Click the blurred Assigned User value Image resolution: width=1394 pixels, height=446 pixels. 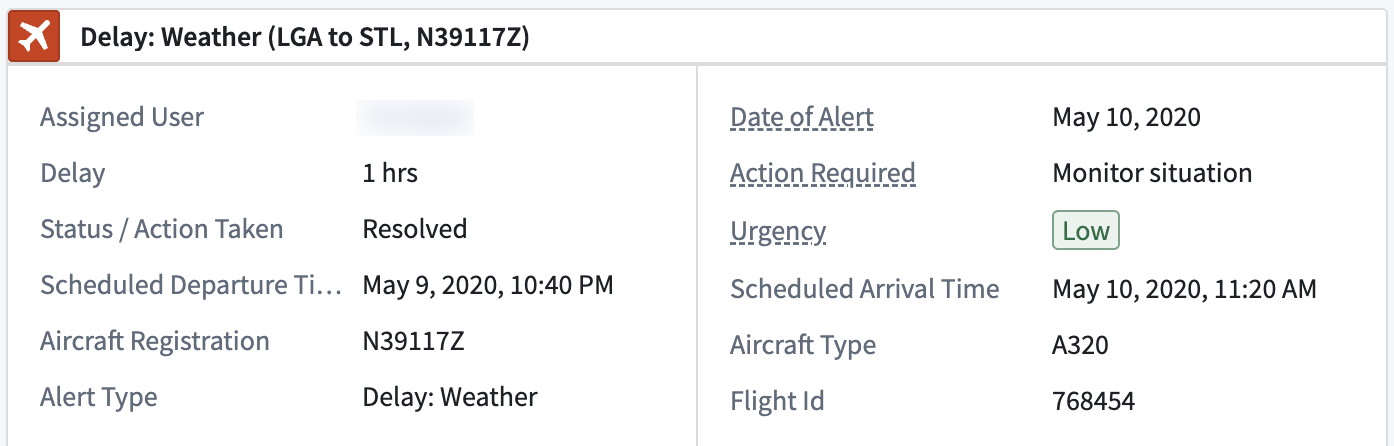point(415,117)
